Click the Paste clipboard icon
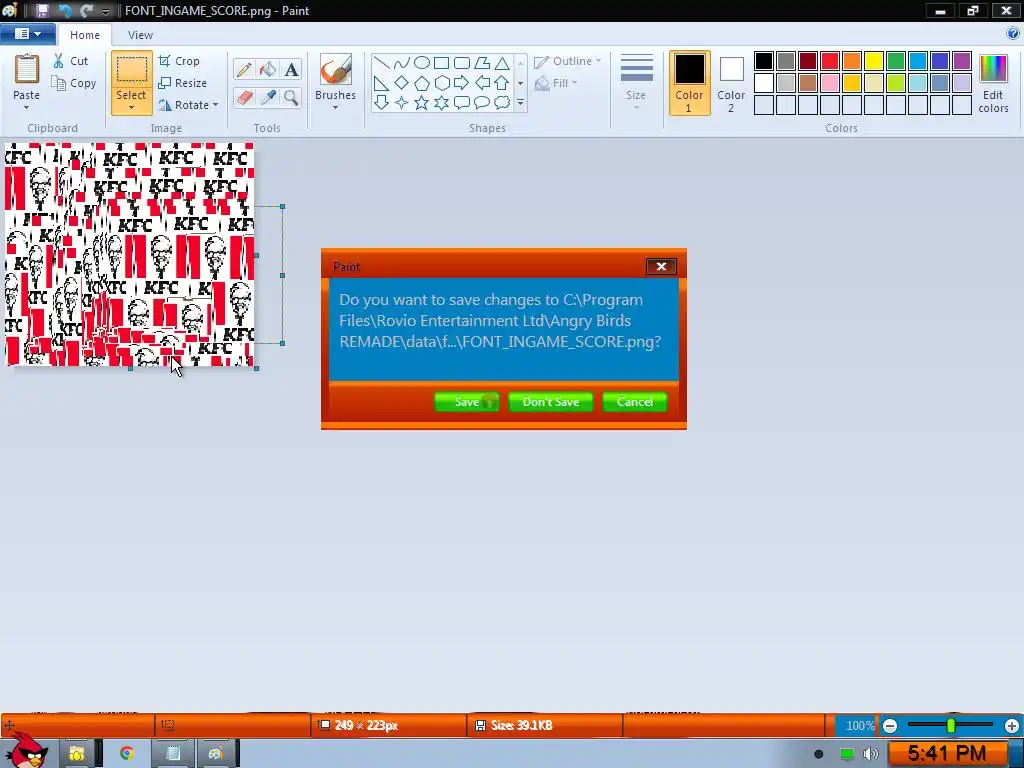 pyautogui.click(x=27, y=69)
